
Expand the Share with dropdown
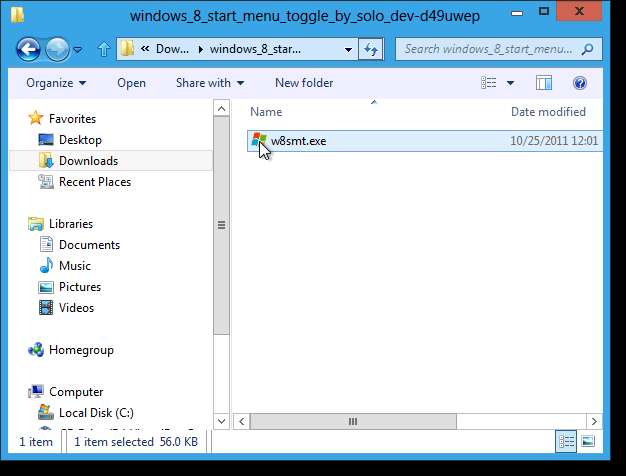[210, 83]
